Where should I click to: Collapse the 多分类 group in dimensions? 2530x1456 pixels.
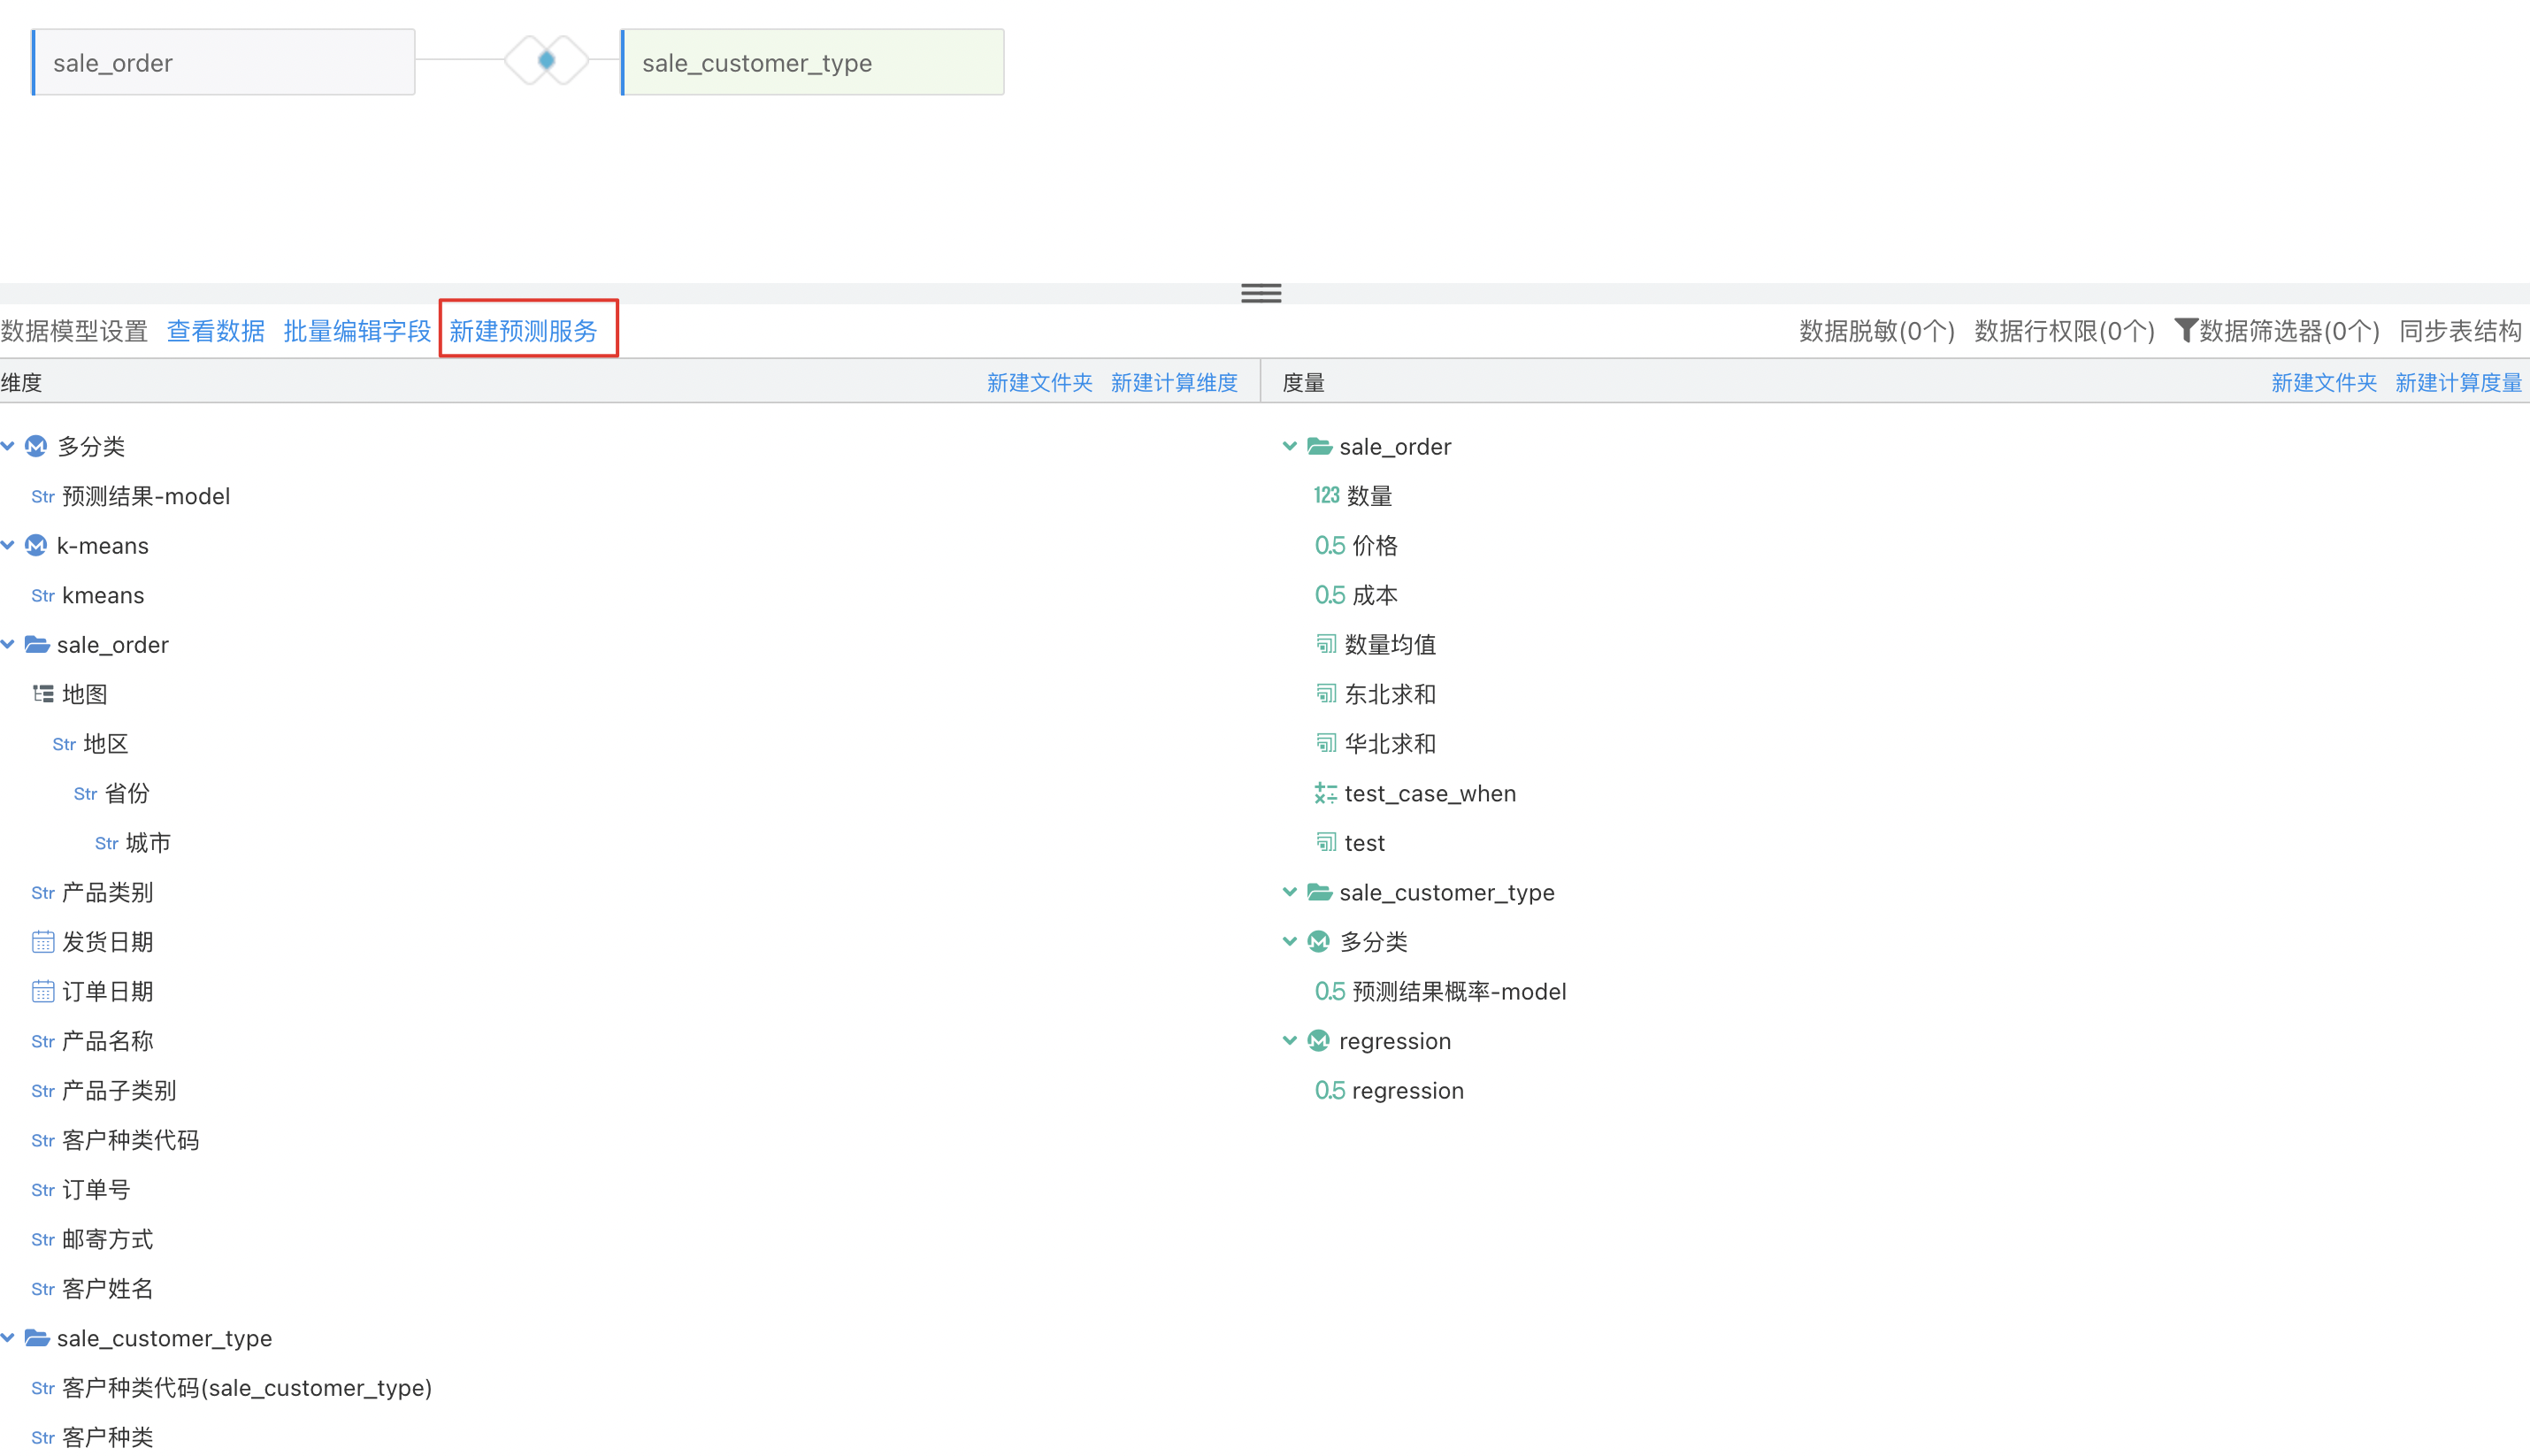8,446
